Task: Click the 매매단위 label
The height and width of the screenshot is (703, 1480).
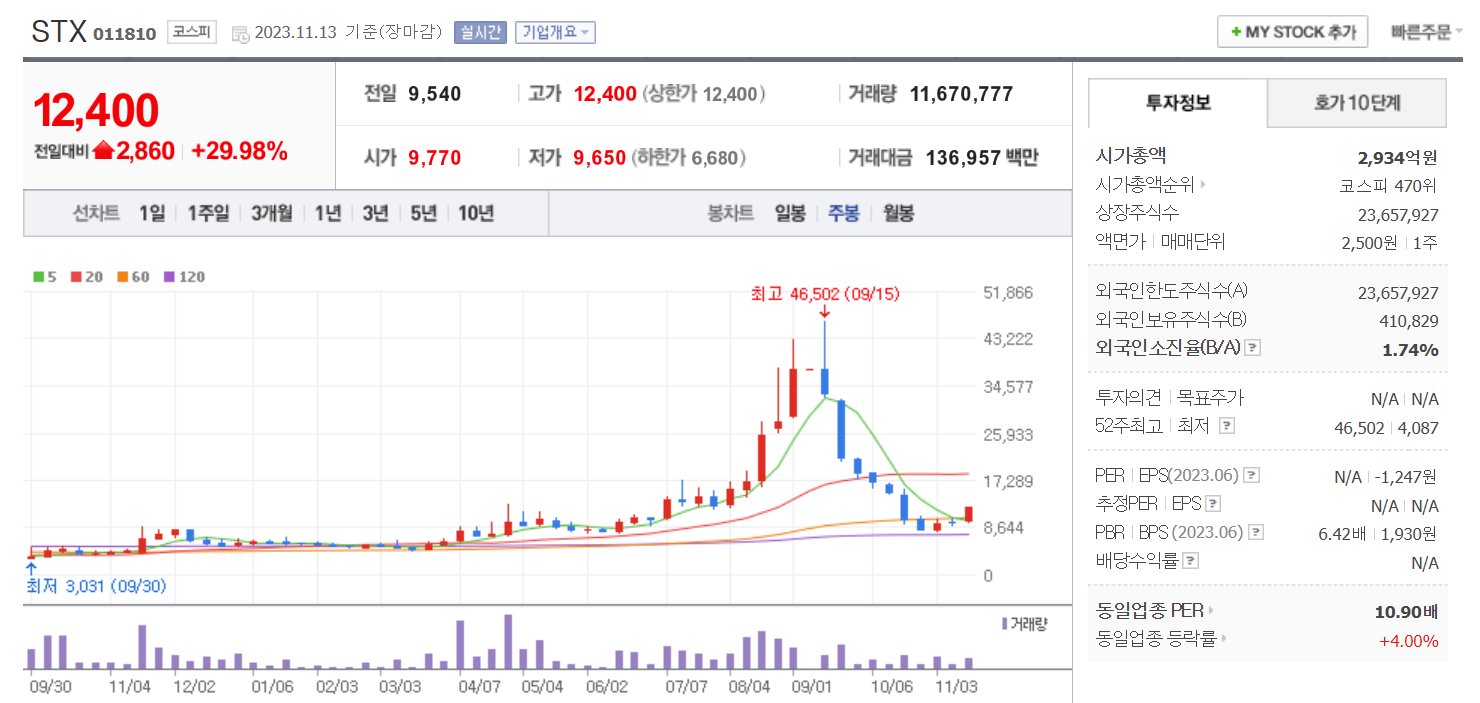Action: (x=1193, y=241)
